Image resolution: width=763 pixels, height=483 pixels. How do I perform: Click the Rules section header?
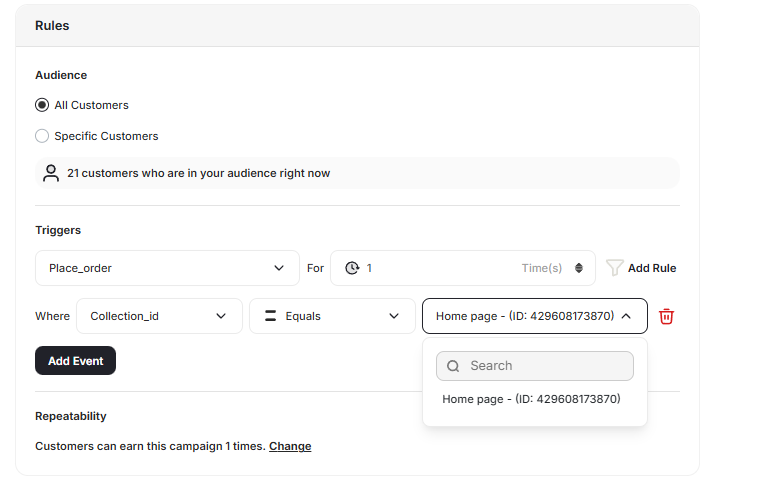52,25
